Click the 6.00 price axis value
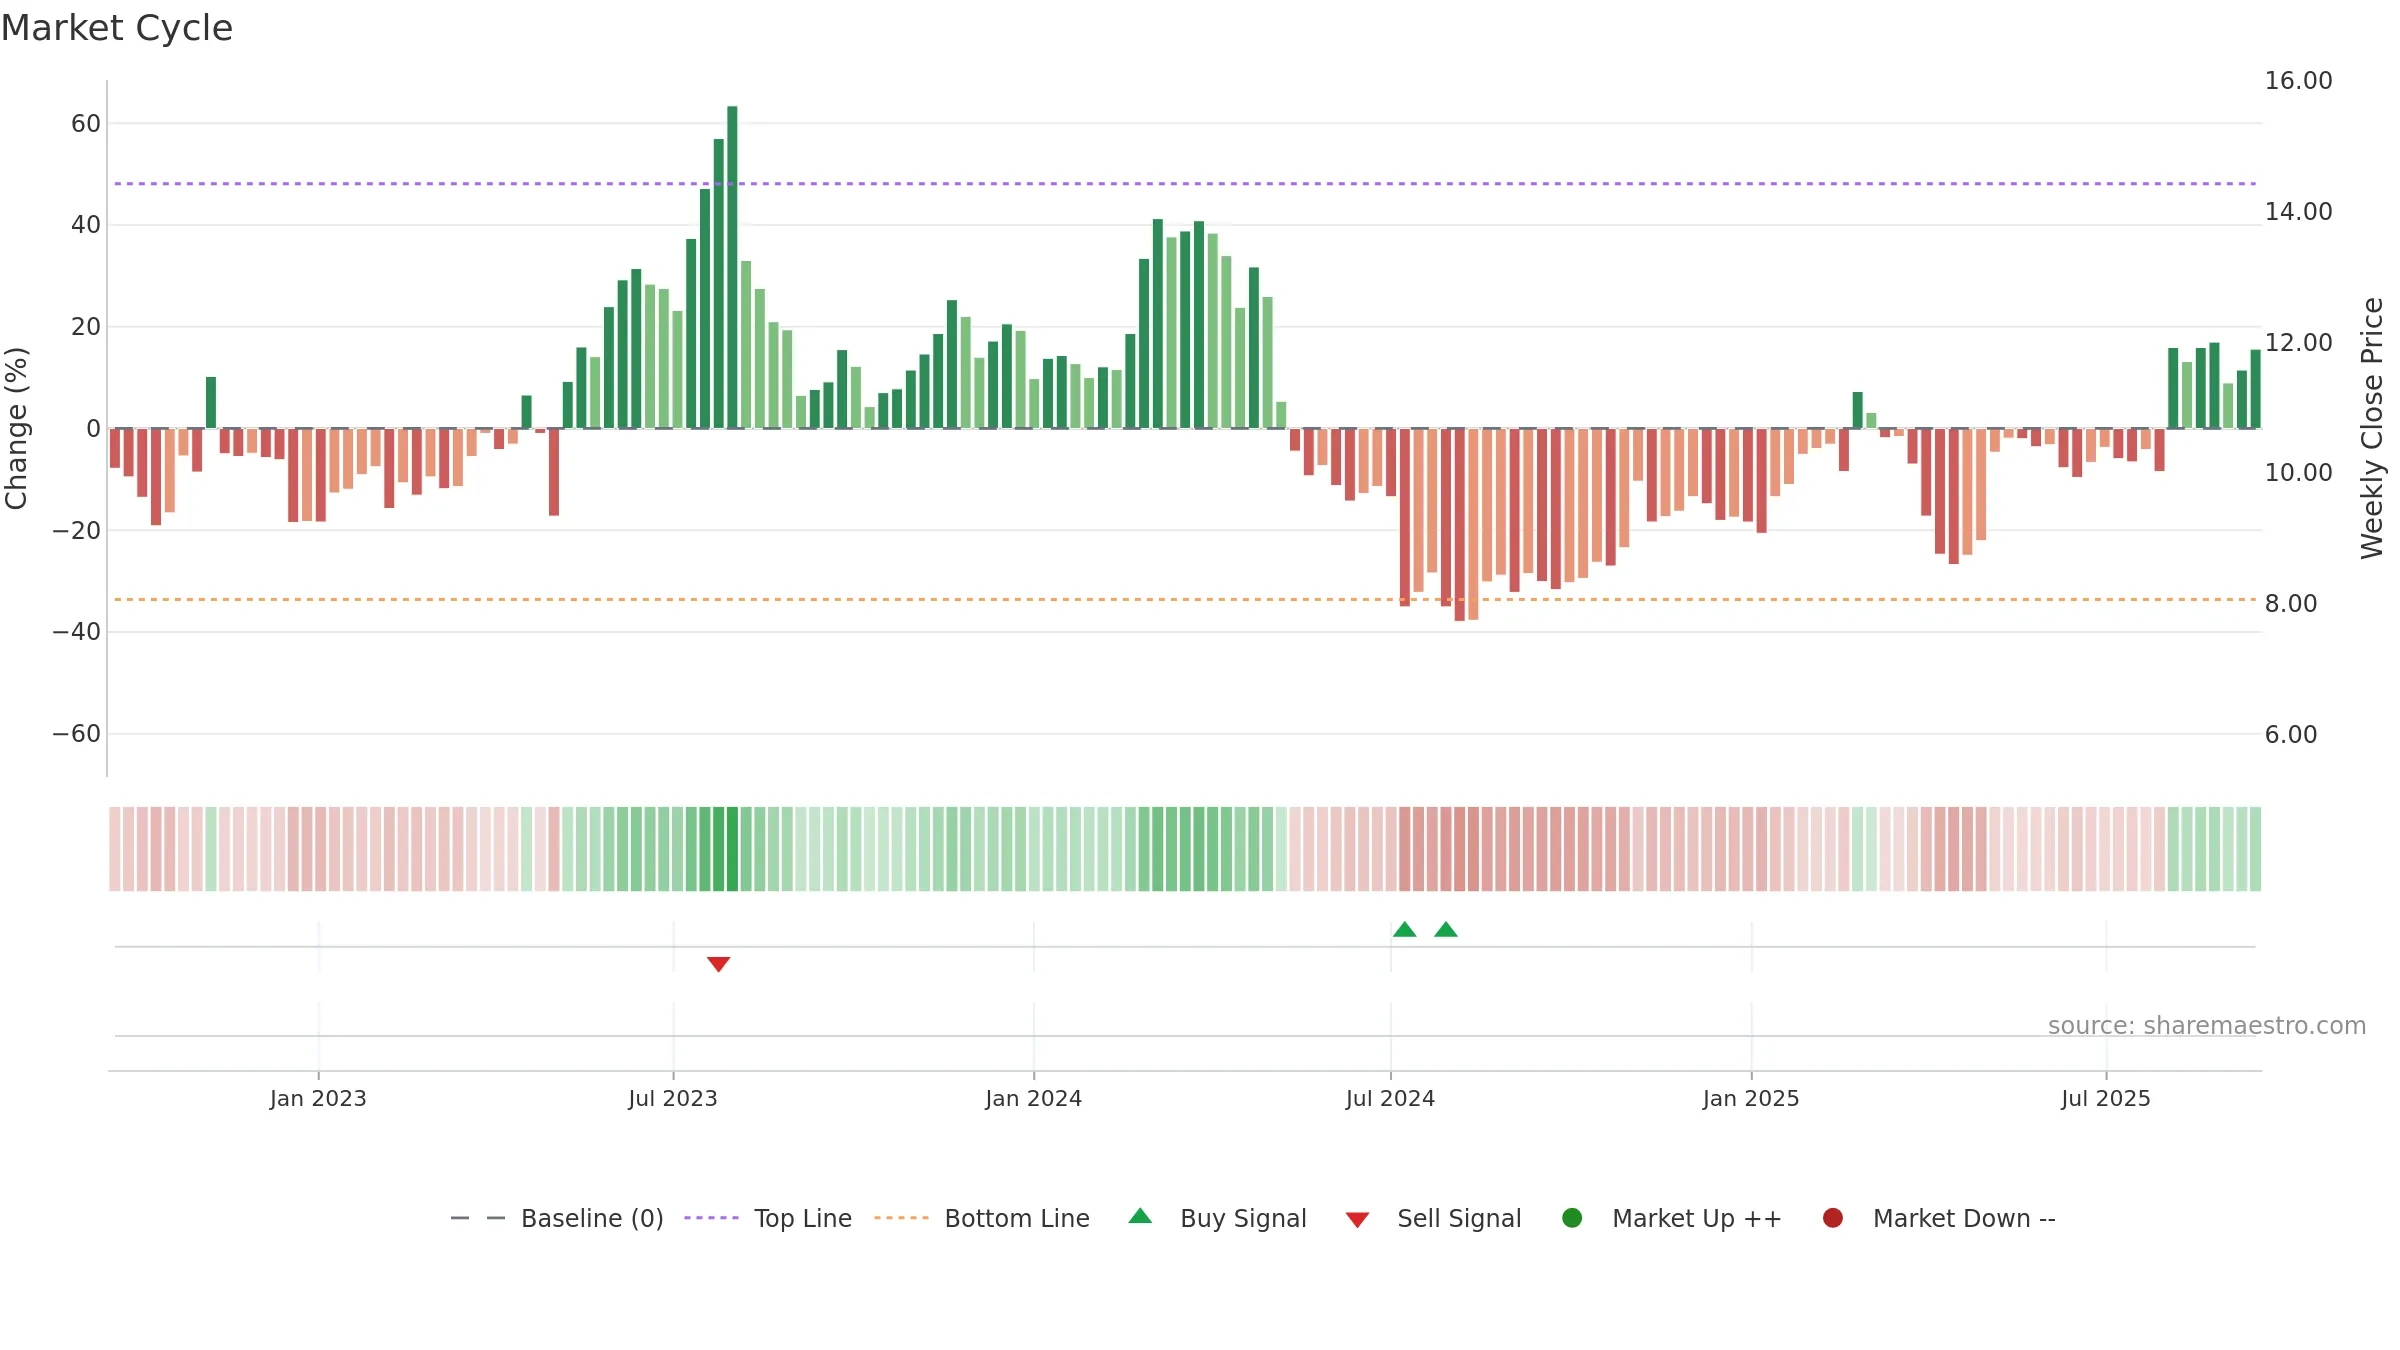2400x1350 pixels. [2290, 735]
